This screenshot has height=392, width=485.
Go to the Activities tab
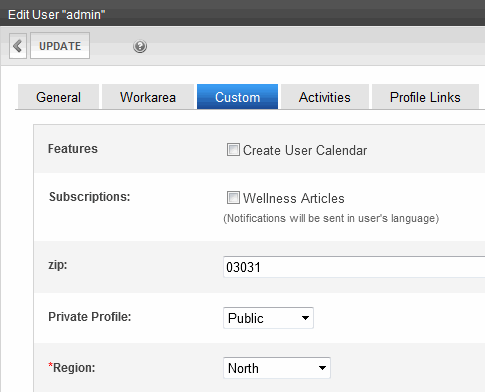click(x=325, y=97)
